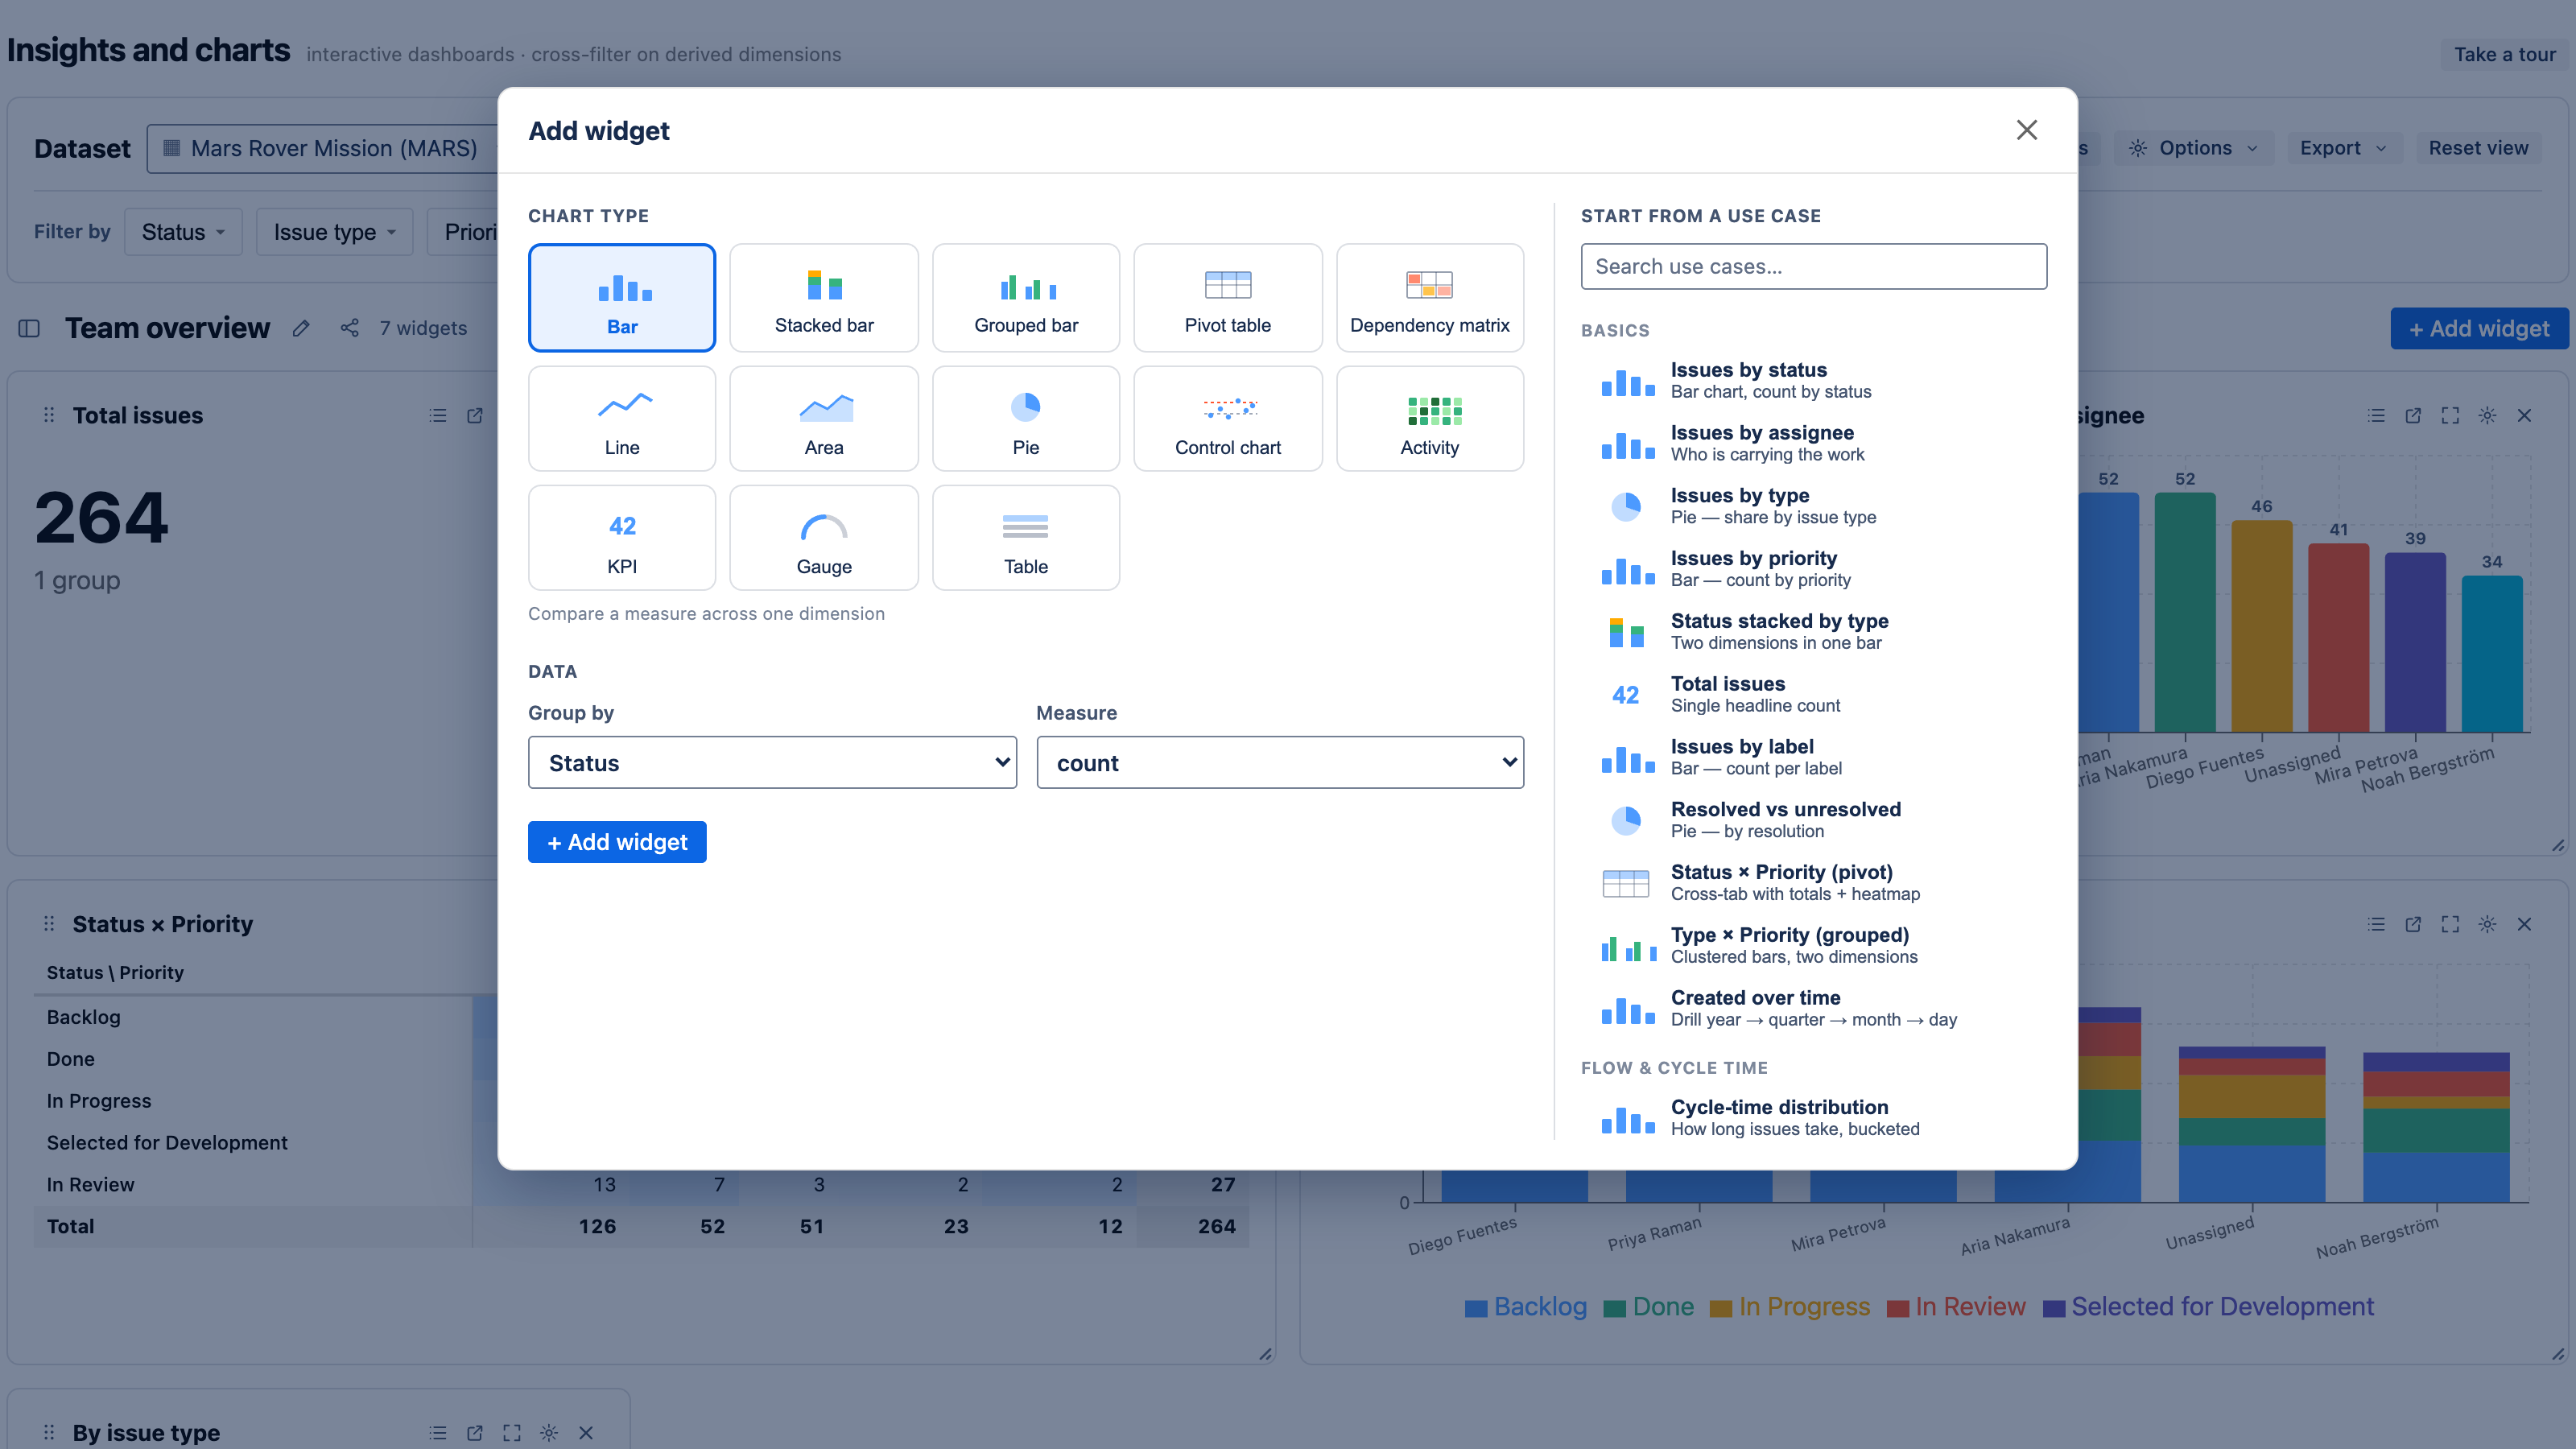Select the Area chart type

823,418
